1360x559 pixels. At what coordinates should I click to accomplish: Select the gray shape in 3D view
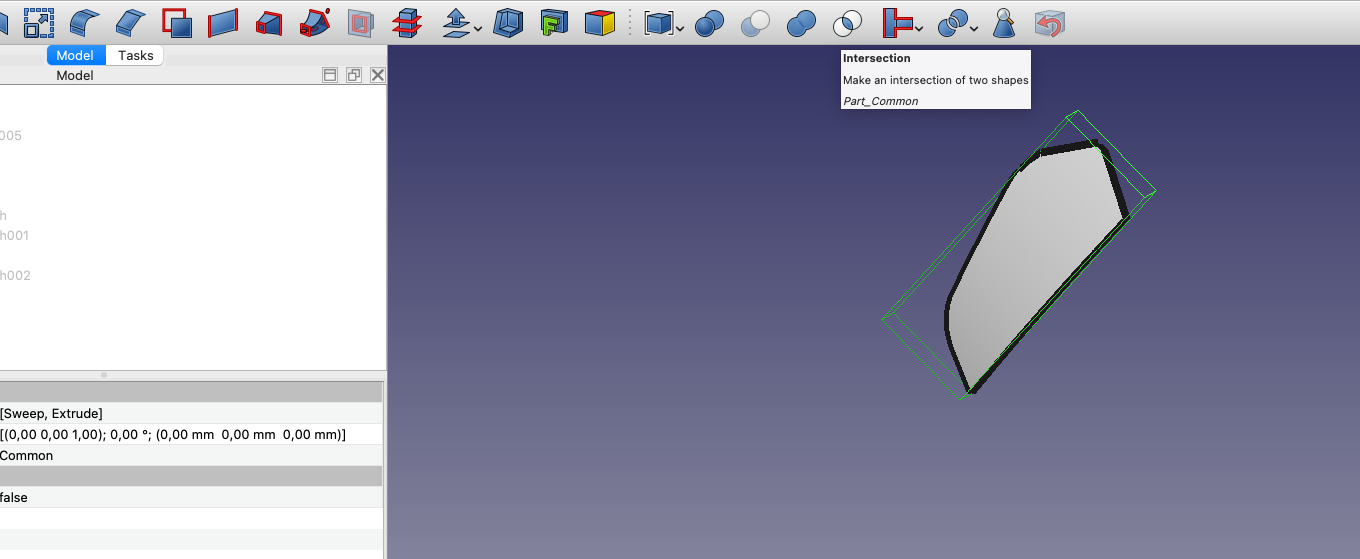pyautogui.click(x=1030, y=270)
